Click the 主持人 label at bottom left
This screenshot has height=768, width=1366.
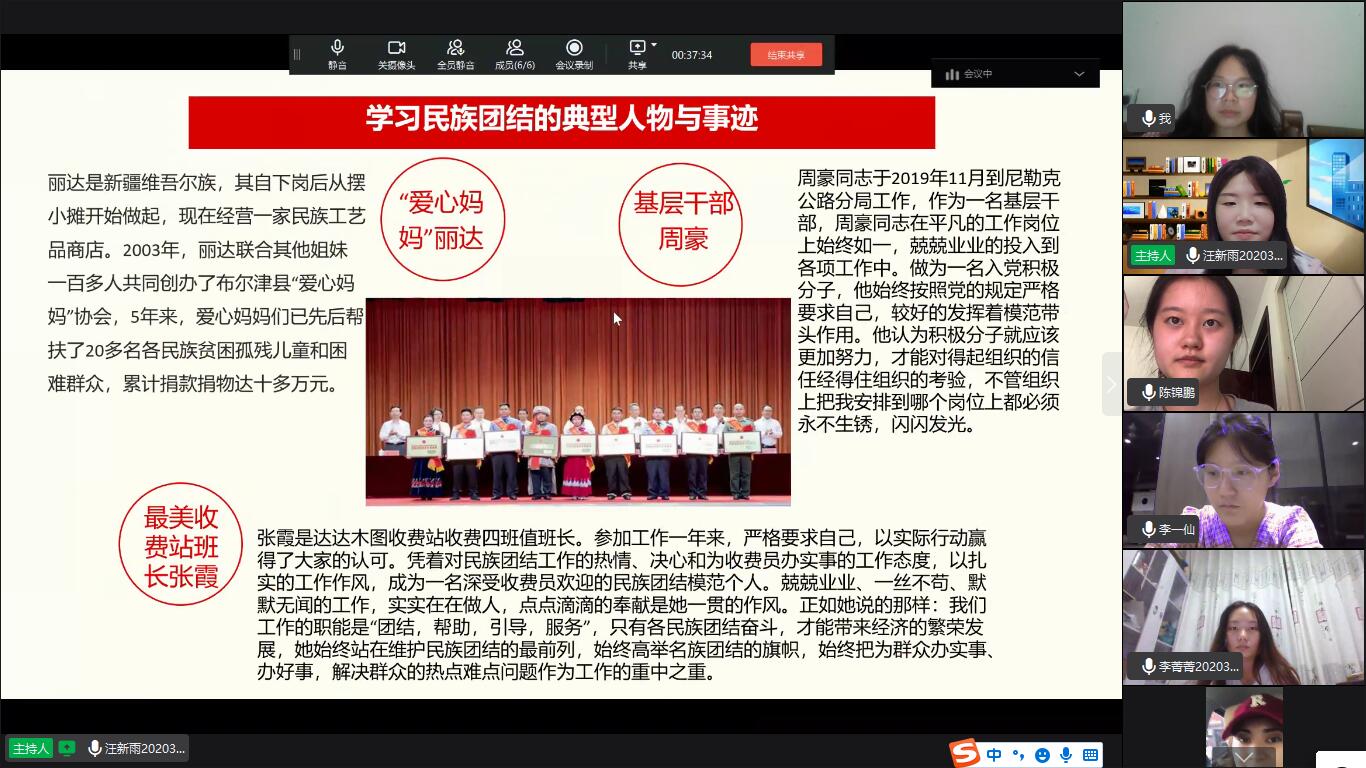30,748
